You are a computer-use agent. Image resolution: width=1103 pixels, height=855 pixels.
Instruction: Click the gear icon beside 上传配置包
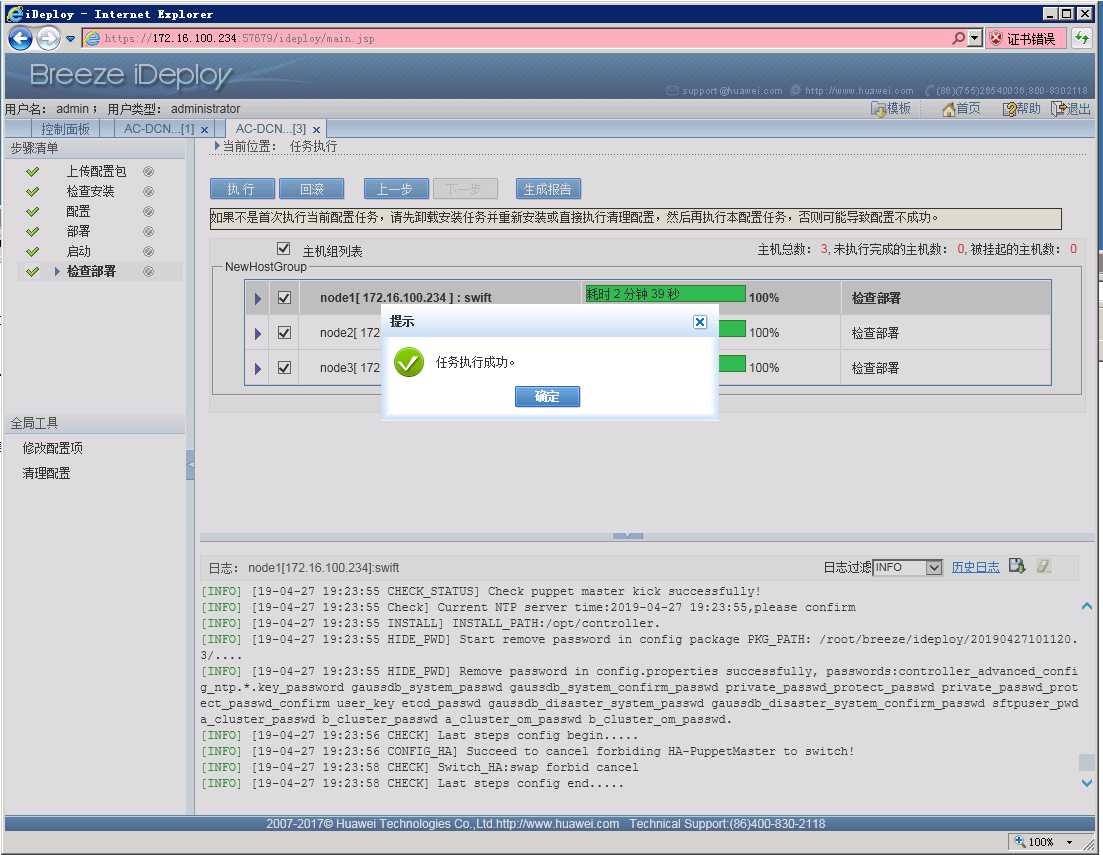[148, 171]
